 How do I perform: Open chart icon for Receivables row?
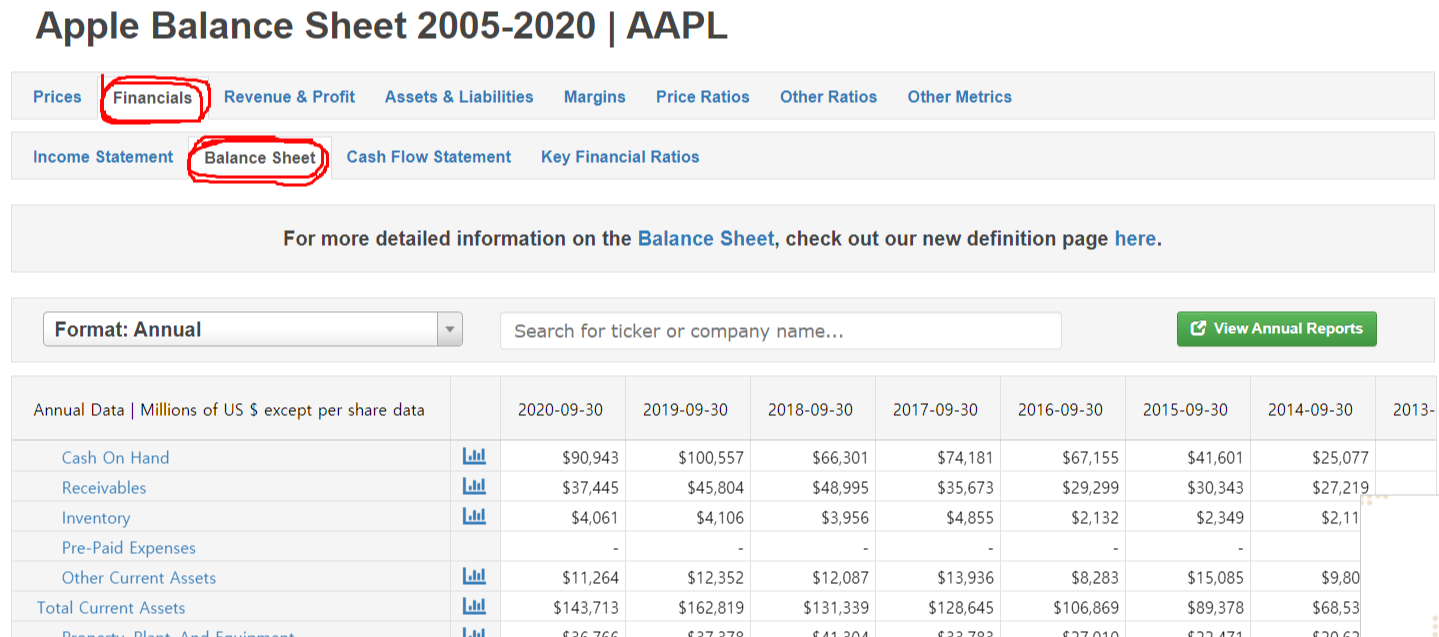[474, 486]
